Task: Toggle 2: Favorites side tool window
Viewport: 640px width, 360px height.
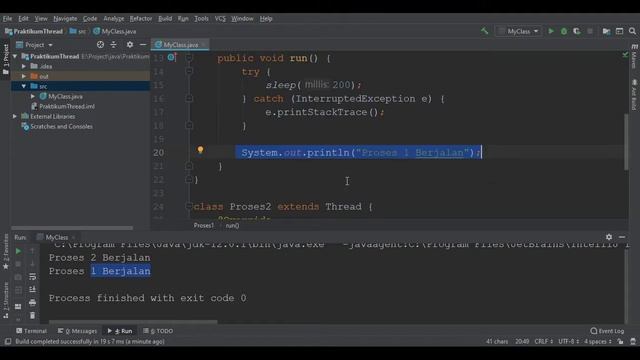Action: tap(6, 252)
